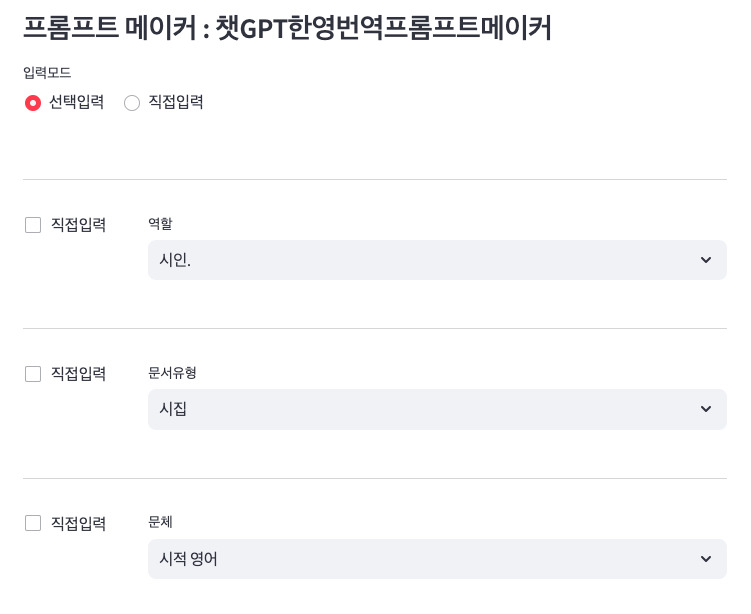
Task: Click the 직접입력 checkbox label text beside 문서유형
Action: pyautogui.click(x=78, y=374)
